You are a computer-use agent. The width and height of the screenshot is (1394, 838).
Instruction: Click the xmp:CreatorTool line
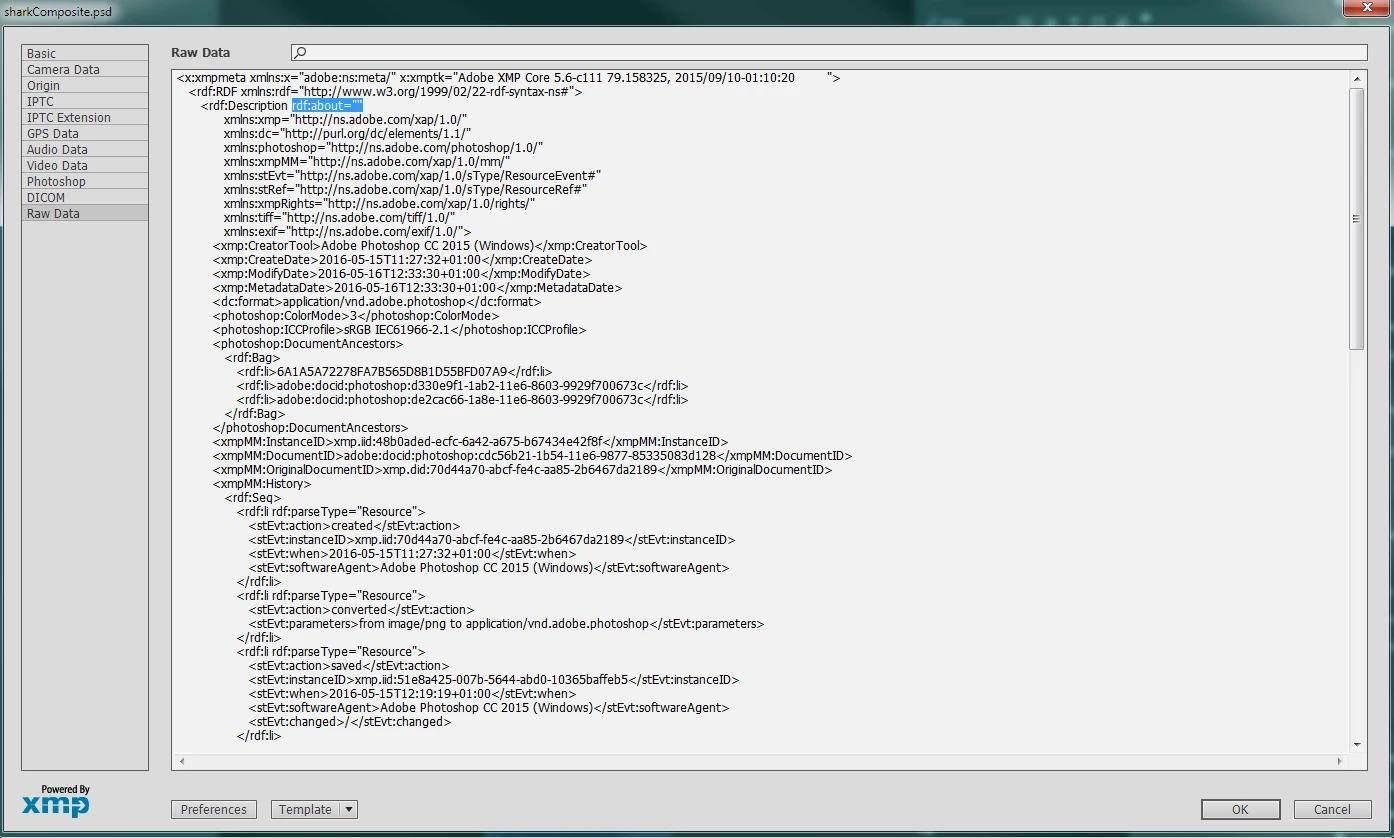[430, 245]
